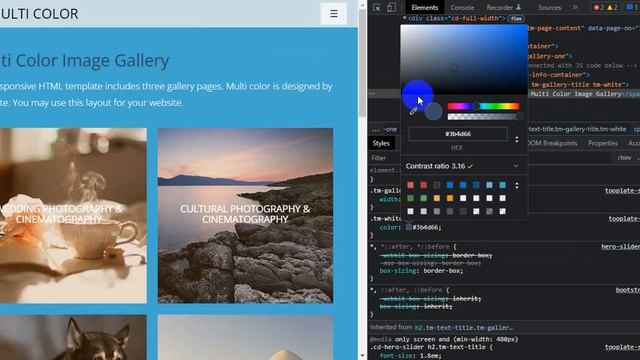Open the blue issues counter

pos(632,7)
